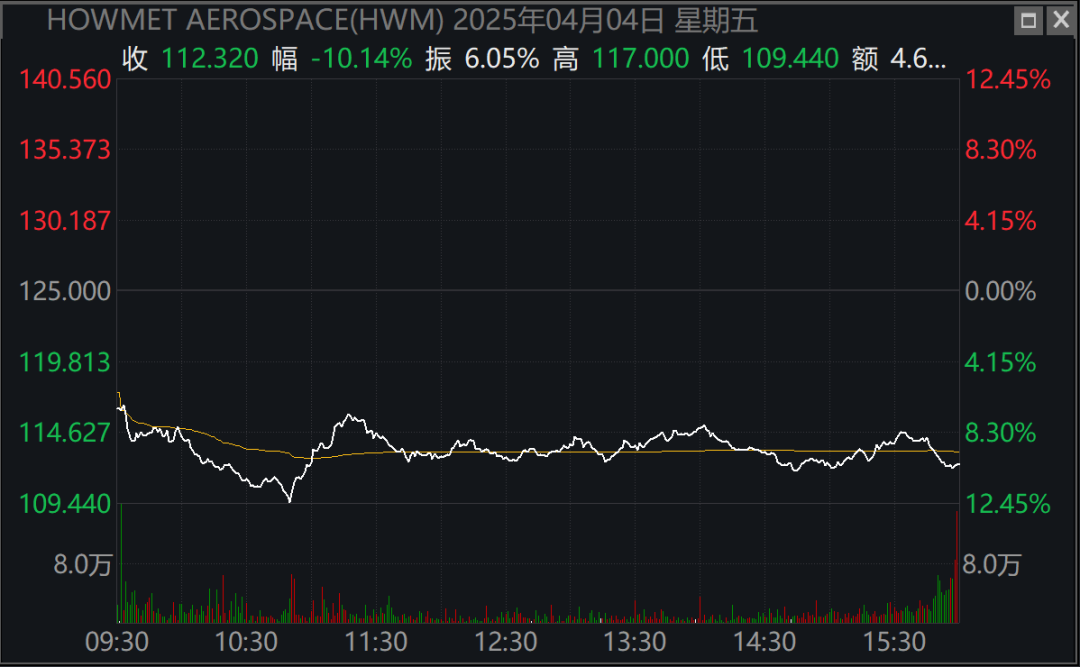The height and width of the screenshot is (667, 1080).
Task: Click price axis label 140.560
Action: 65,80
